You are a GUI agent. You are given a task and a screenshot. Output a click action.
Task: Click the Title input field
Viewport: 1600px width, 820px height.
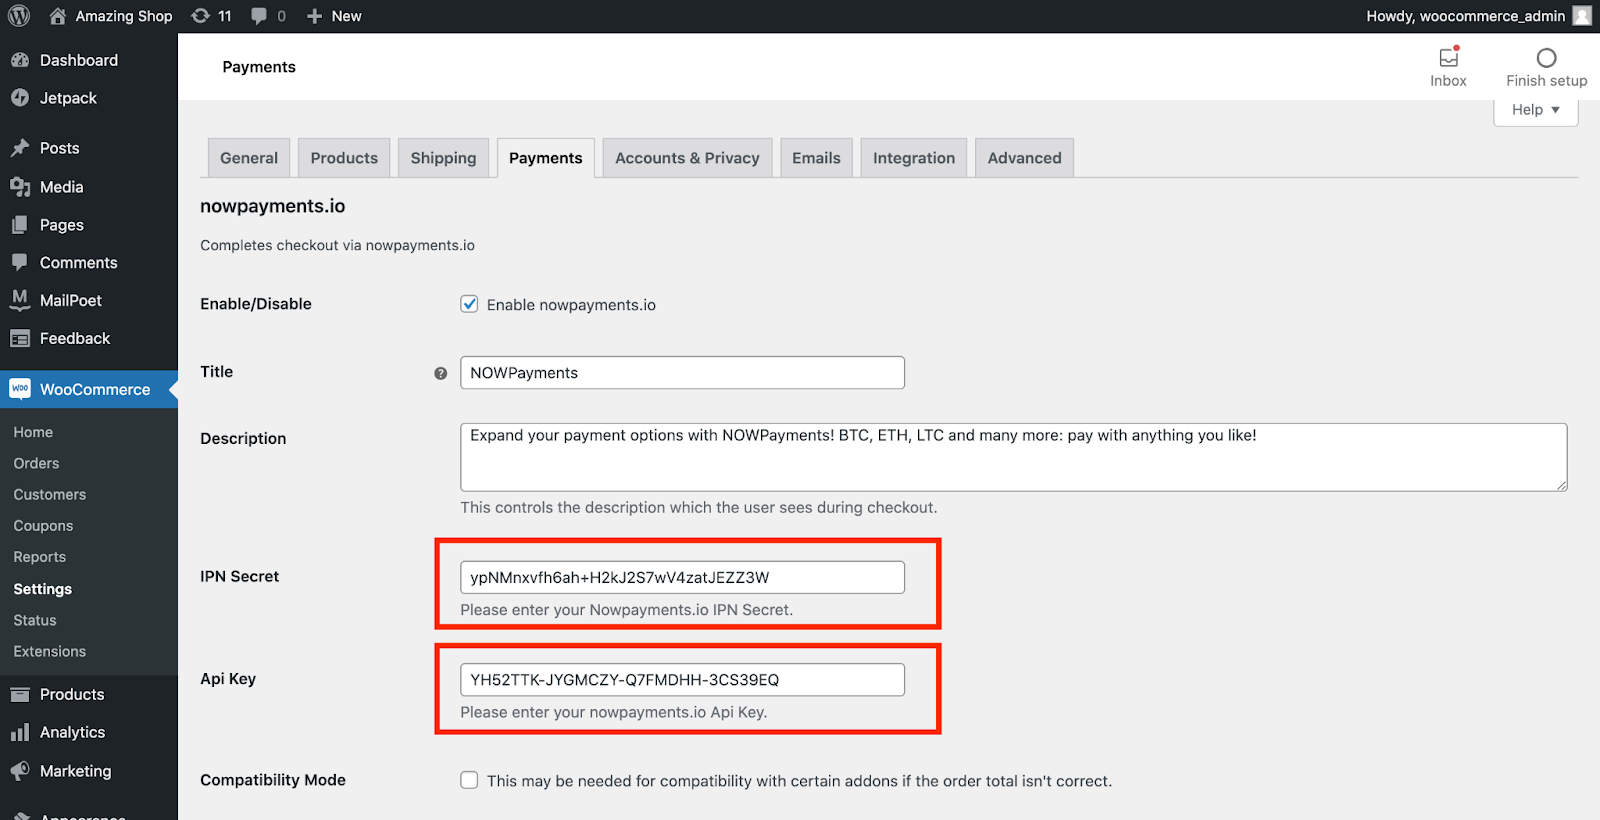682,373
